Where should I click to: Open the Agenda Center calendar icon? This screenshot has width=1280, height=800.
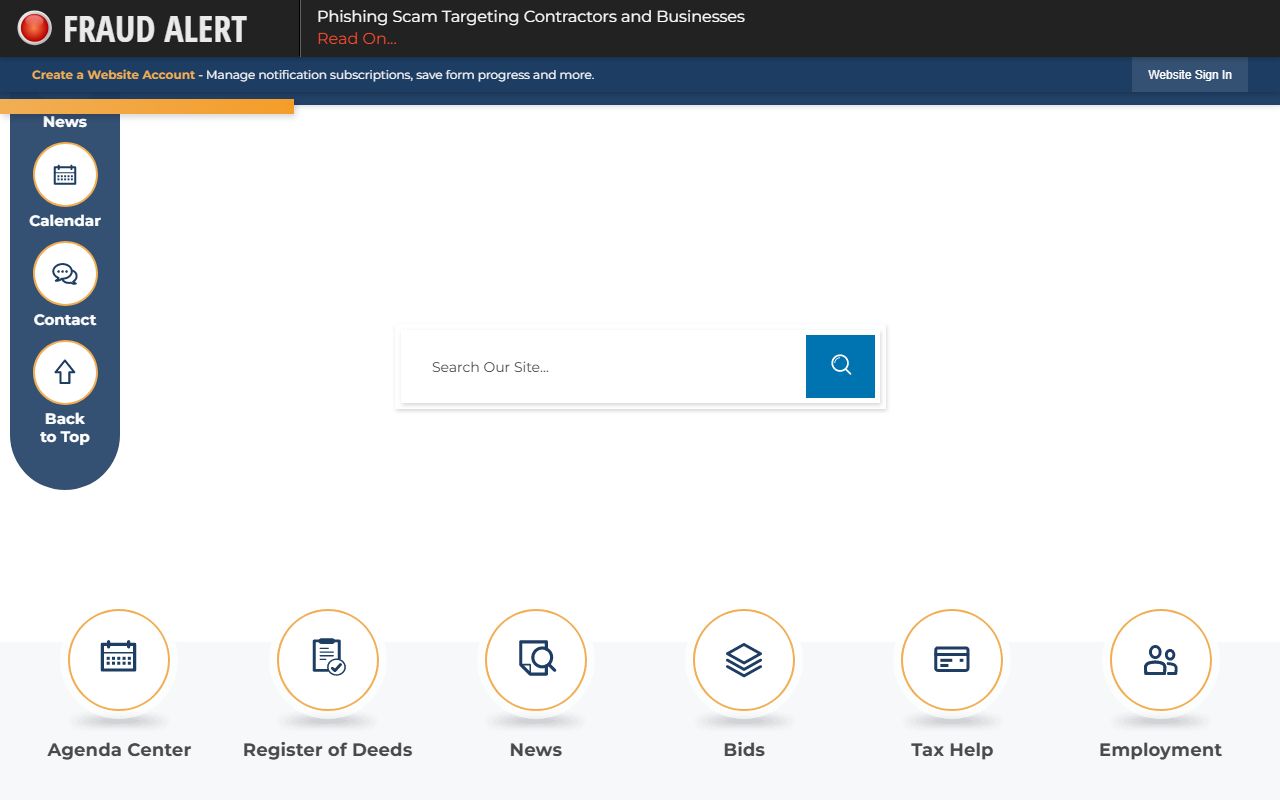coord(119,660)
